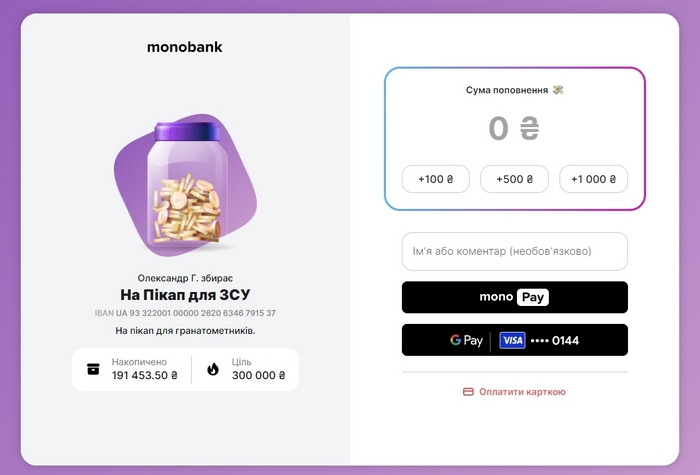Focus the 0 ₴ top-up amount field
Image resolution: width=700 pixels, height=475 pixels.
514,129
